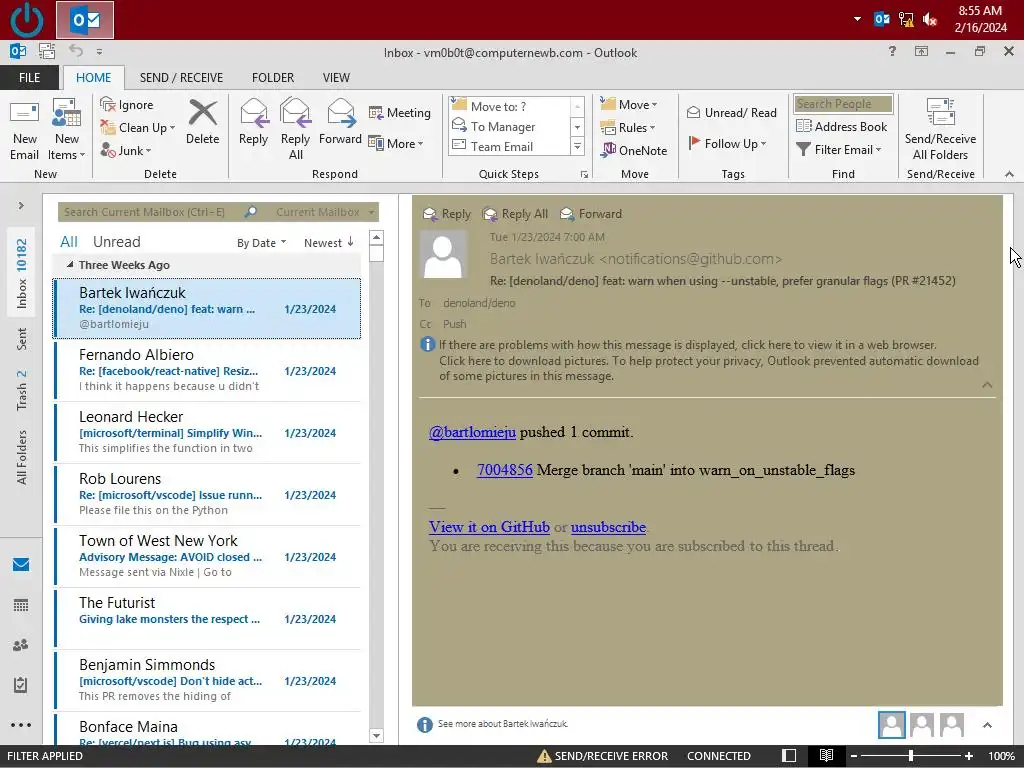Delete the selected email
This screenshot has height=768, width=1024.
202,123
